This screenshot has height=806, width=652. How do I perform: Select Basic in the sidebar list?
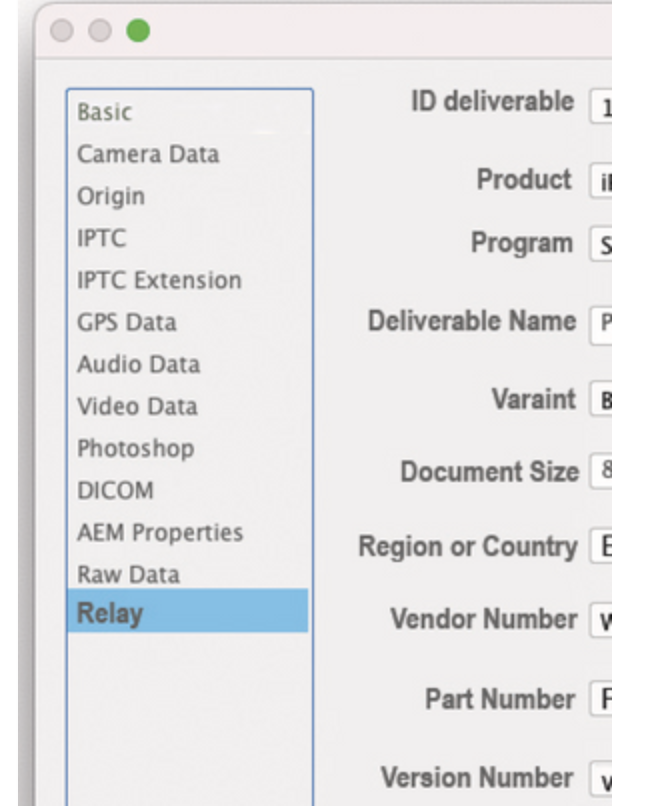tap(105, 112)
